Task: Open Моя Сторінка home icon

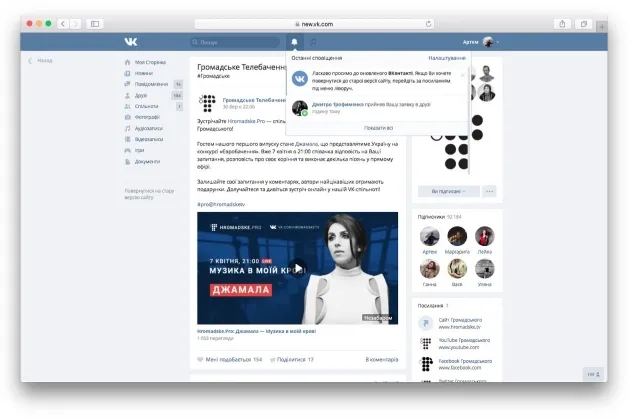Action: (x=127, y=62)
